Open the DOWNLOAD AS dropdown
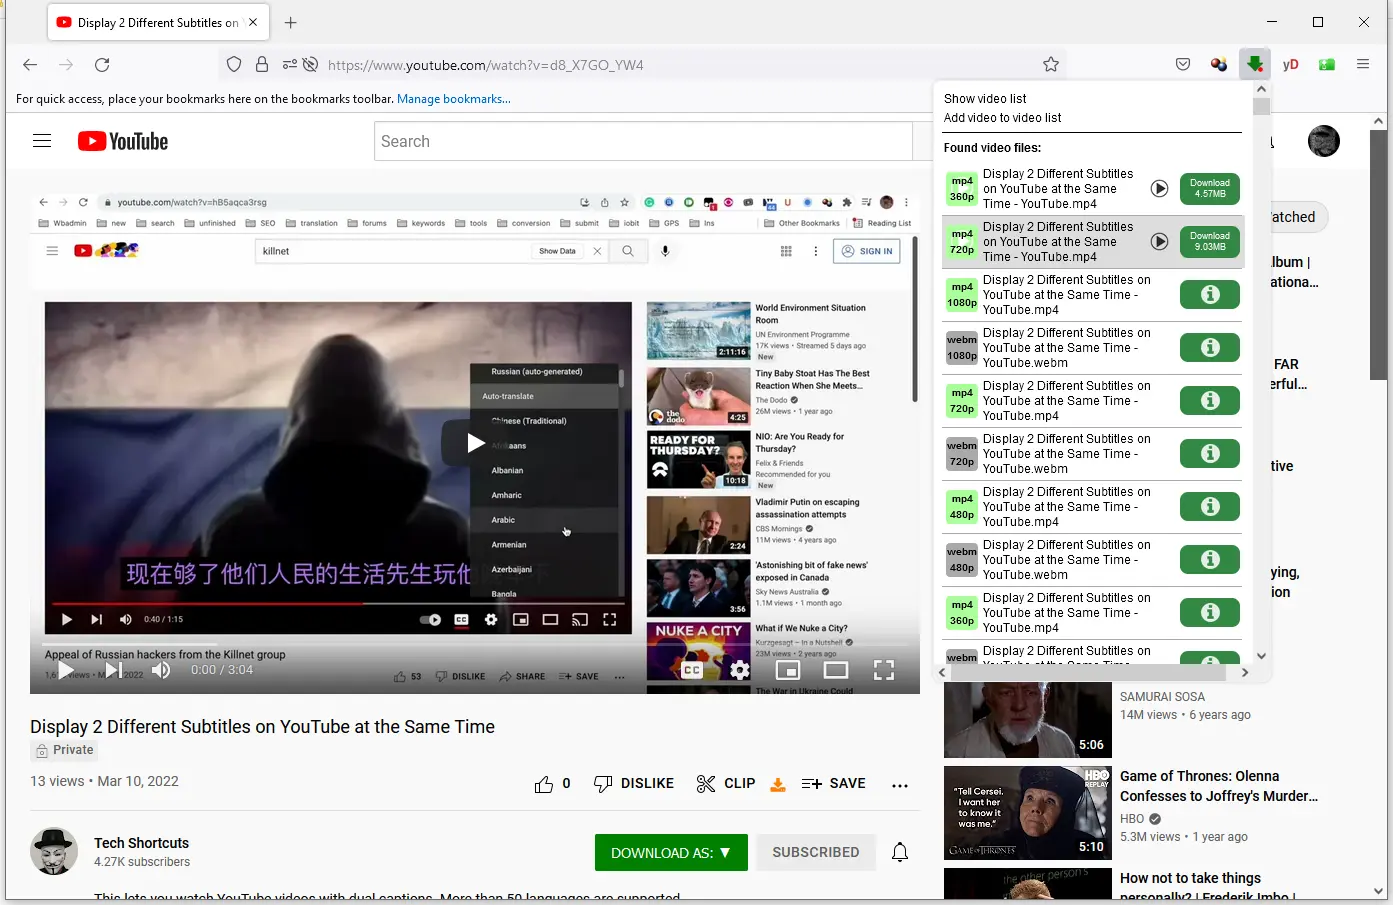 (671, 852)
